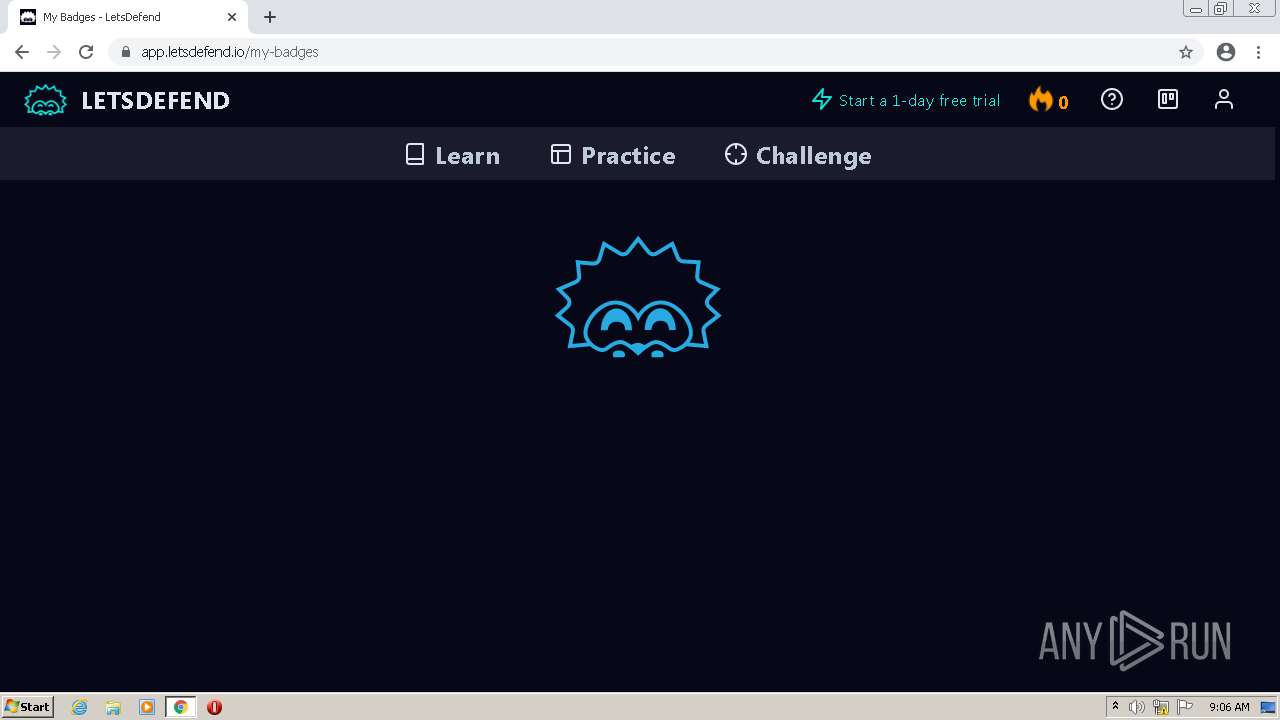This screenshot has height=720, width=1280.
Task: Click the 9:06 AM taskbar clock
Action: pos(1229,707)
